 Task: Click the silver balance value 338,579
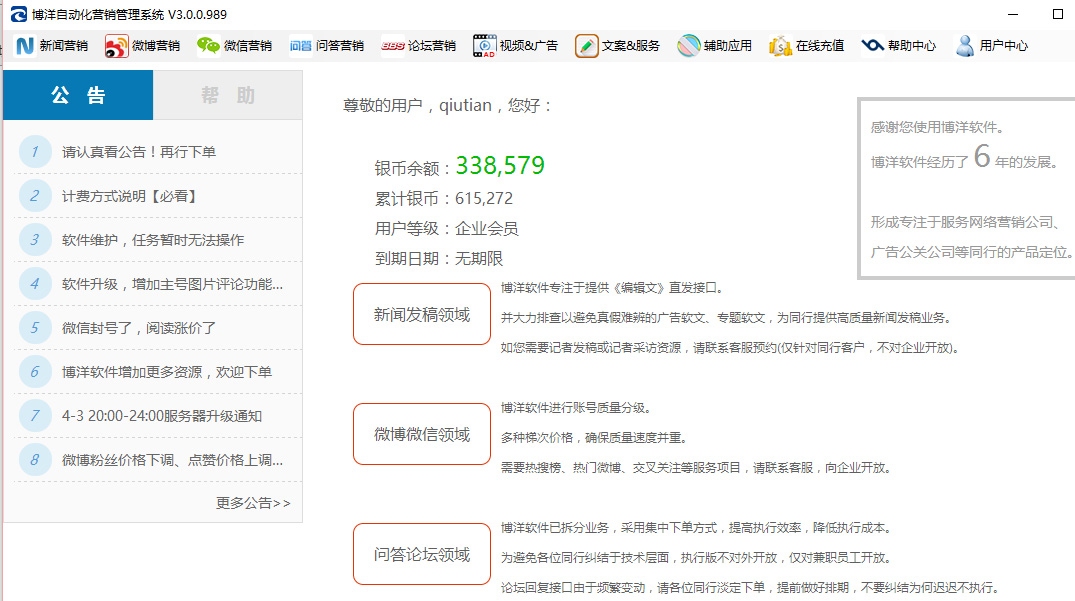click(x=500, y=165)
